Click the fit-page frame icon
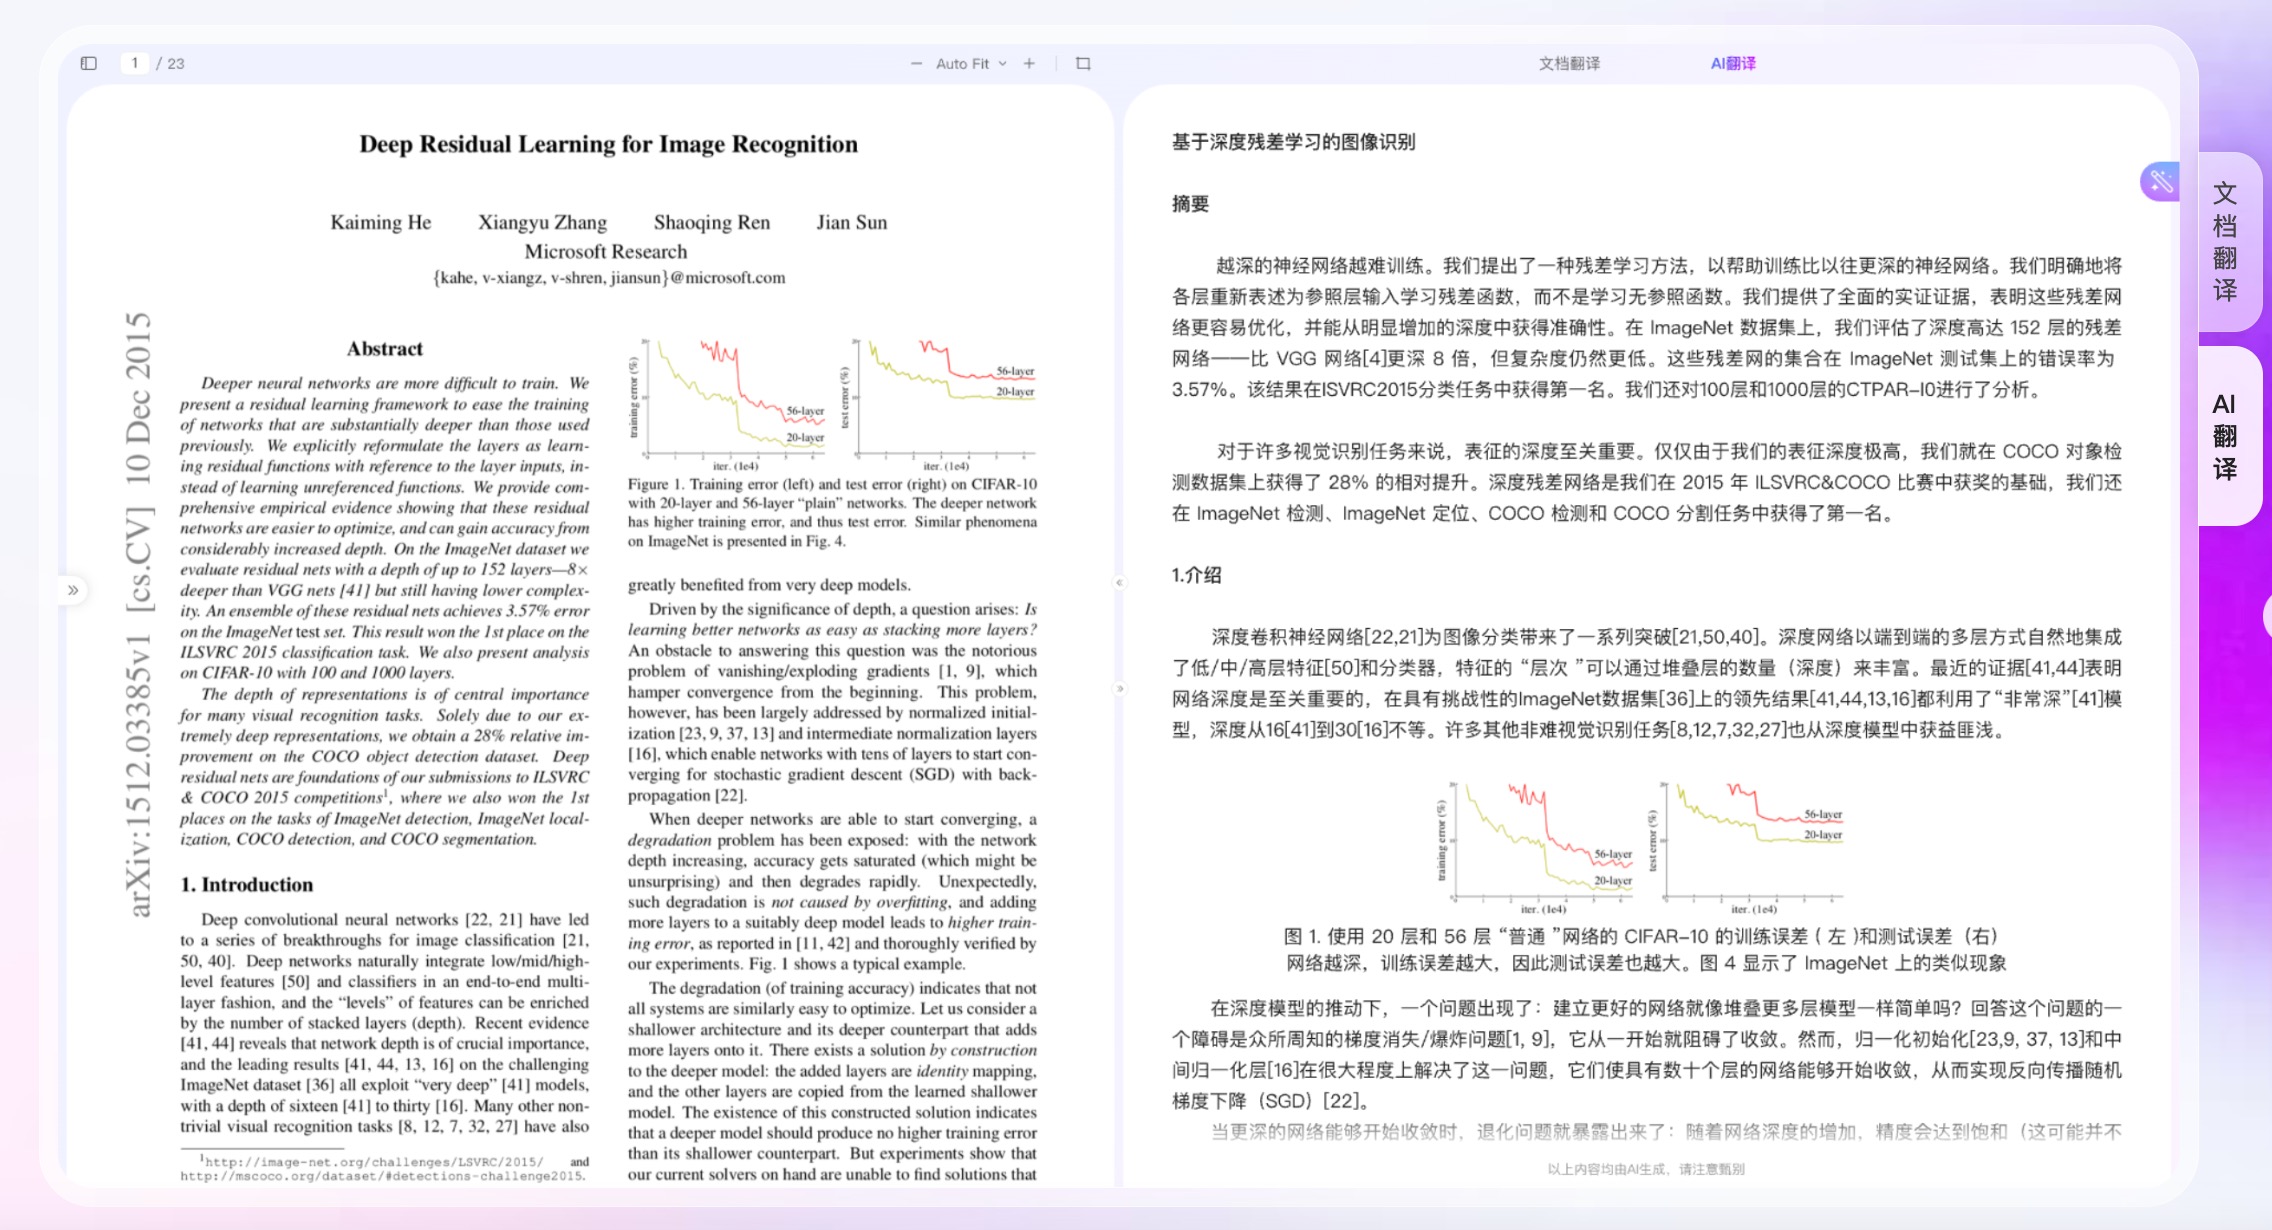The height and width of the screenshot is (1230, 2272). tap(1083, 63)
